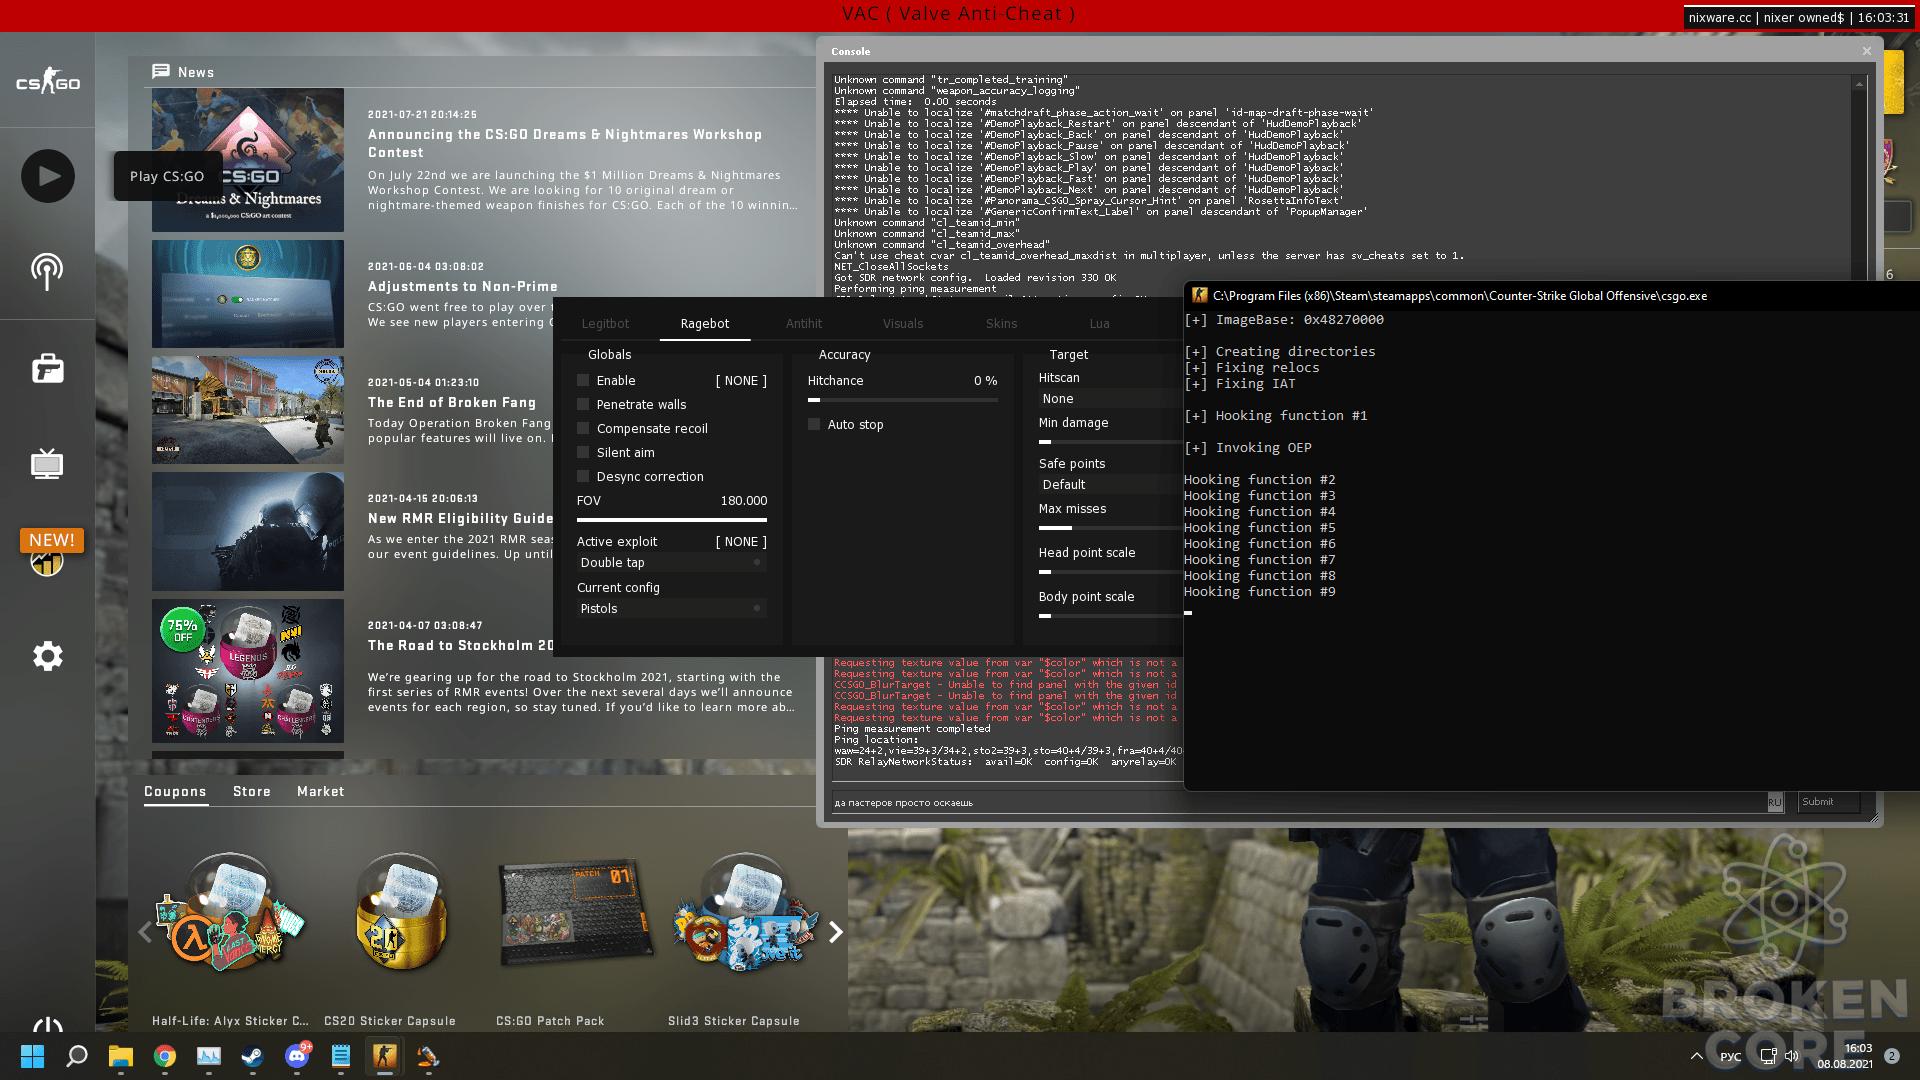Toggle the Auto stop checkbox

pos(814,425)
